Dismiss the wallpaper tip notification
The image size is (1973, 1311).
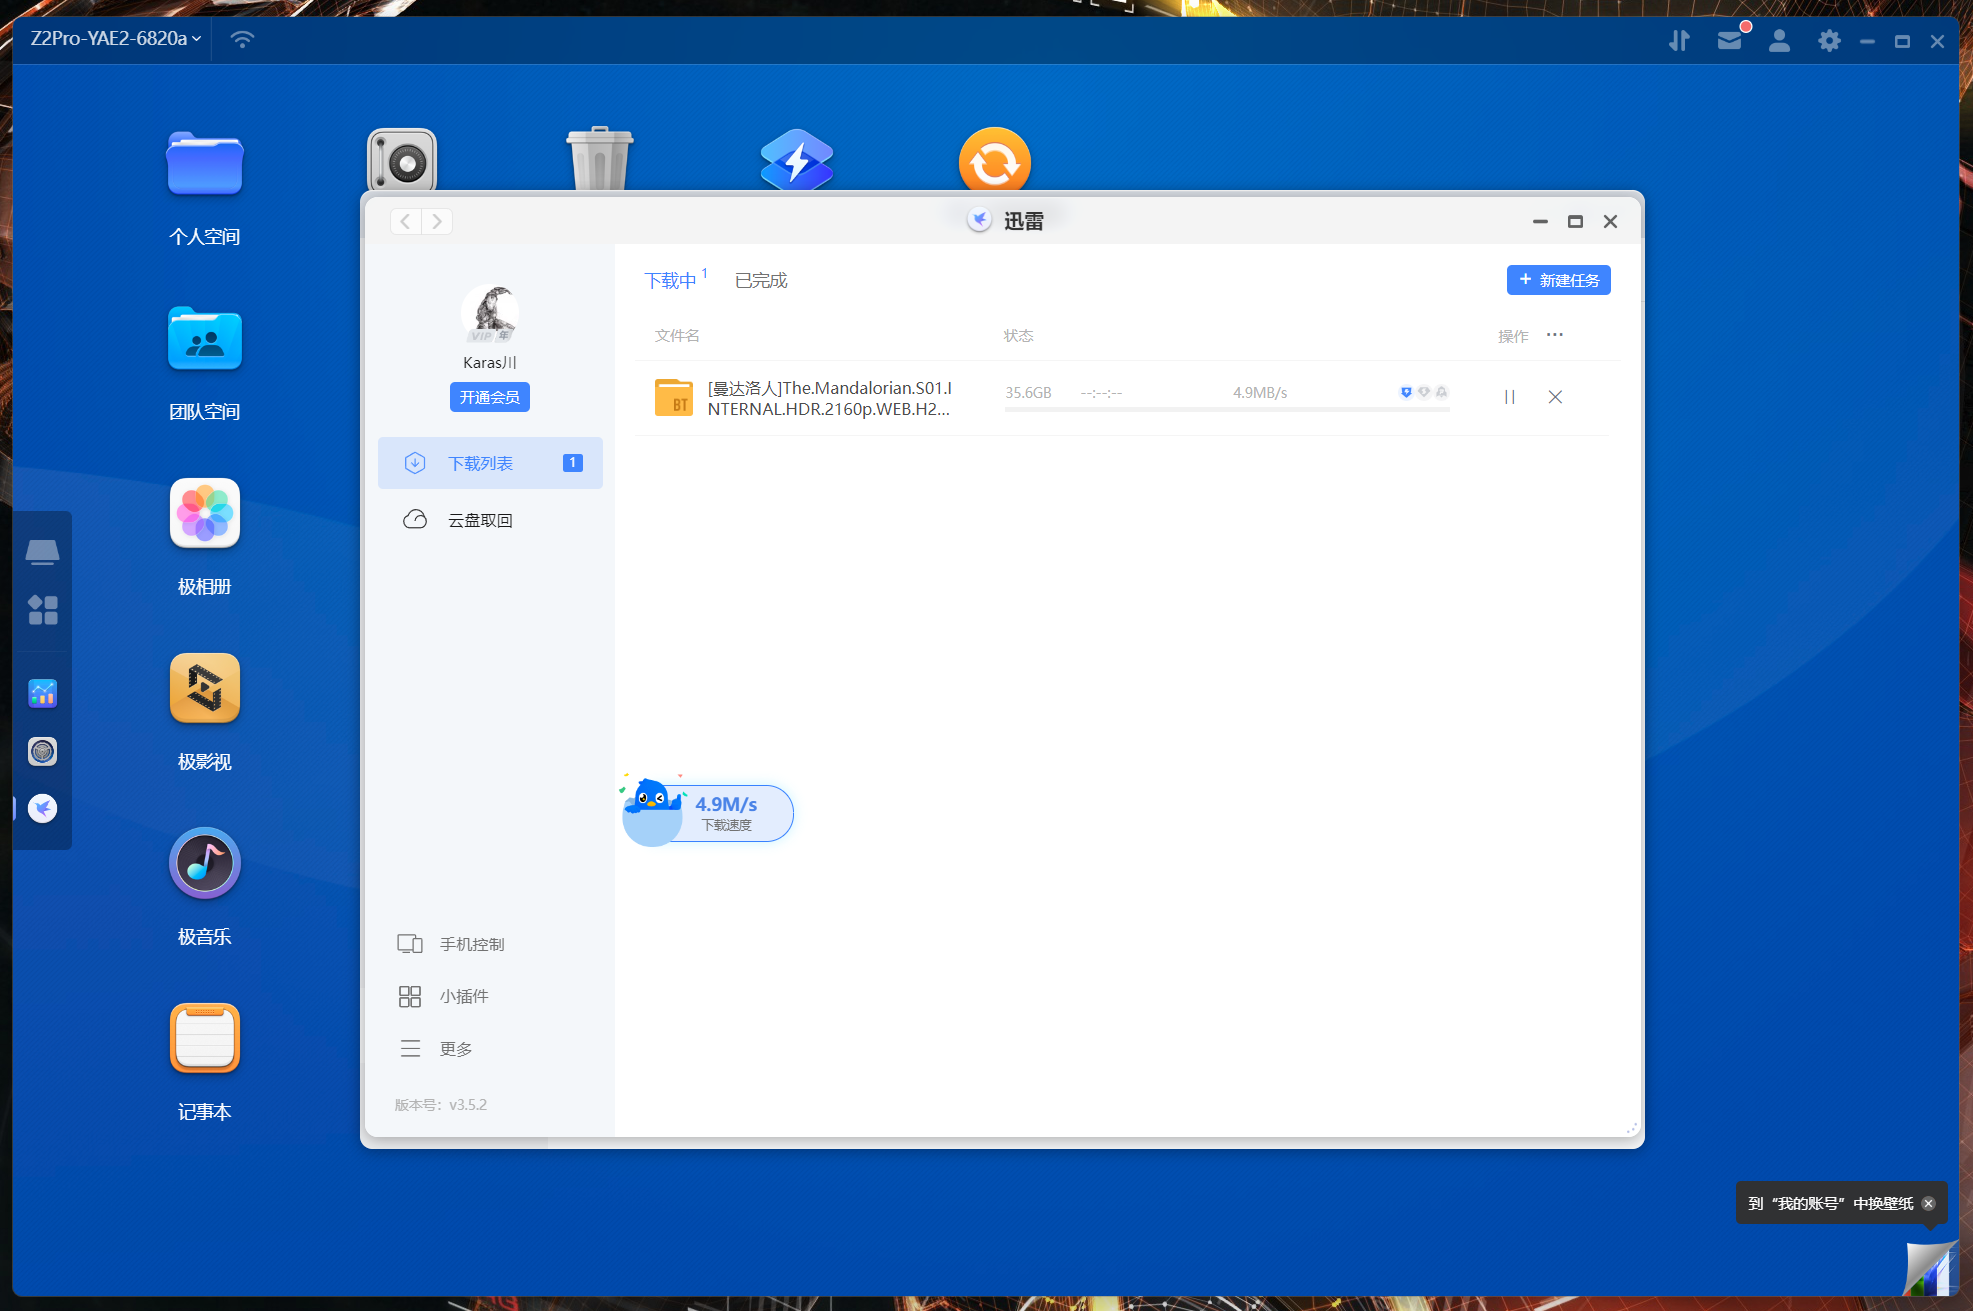tap(1928, 1203)
